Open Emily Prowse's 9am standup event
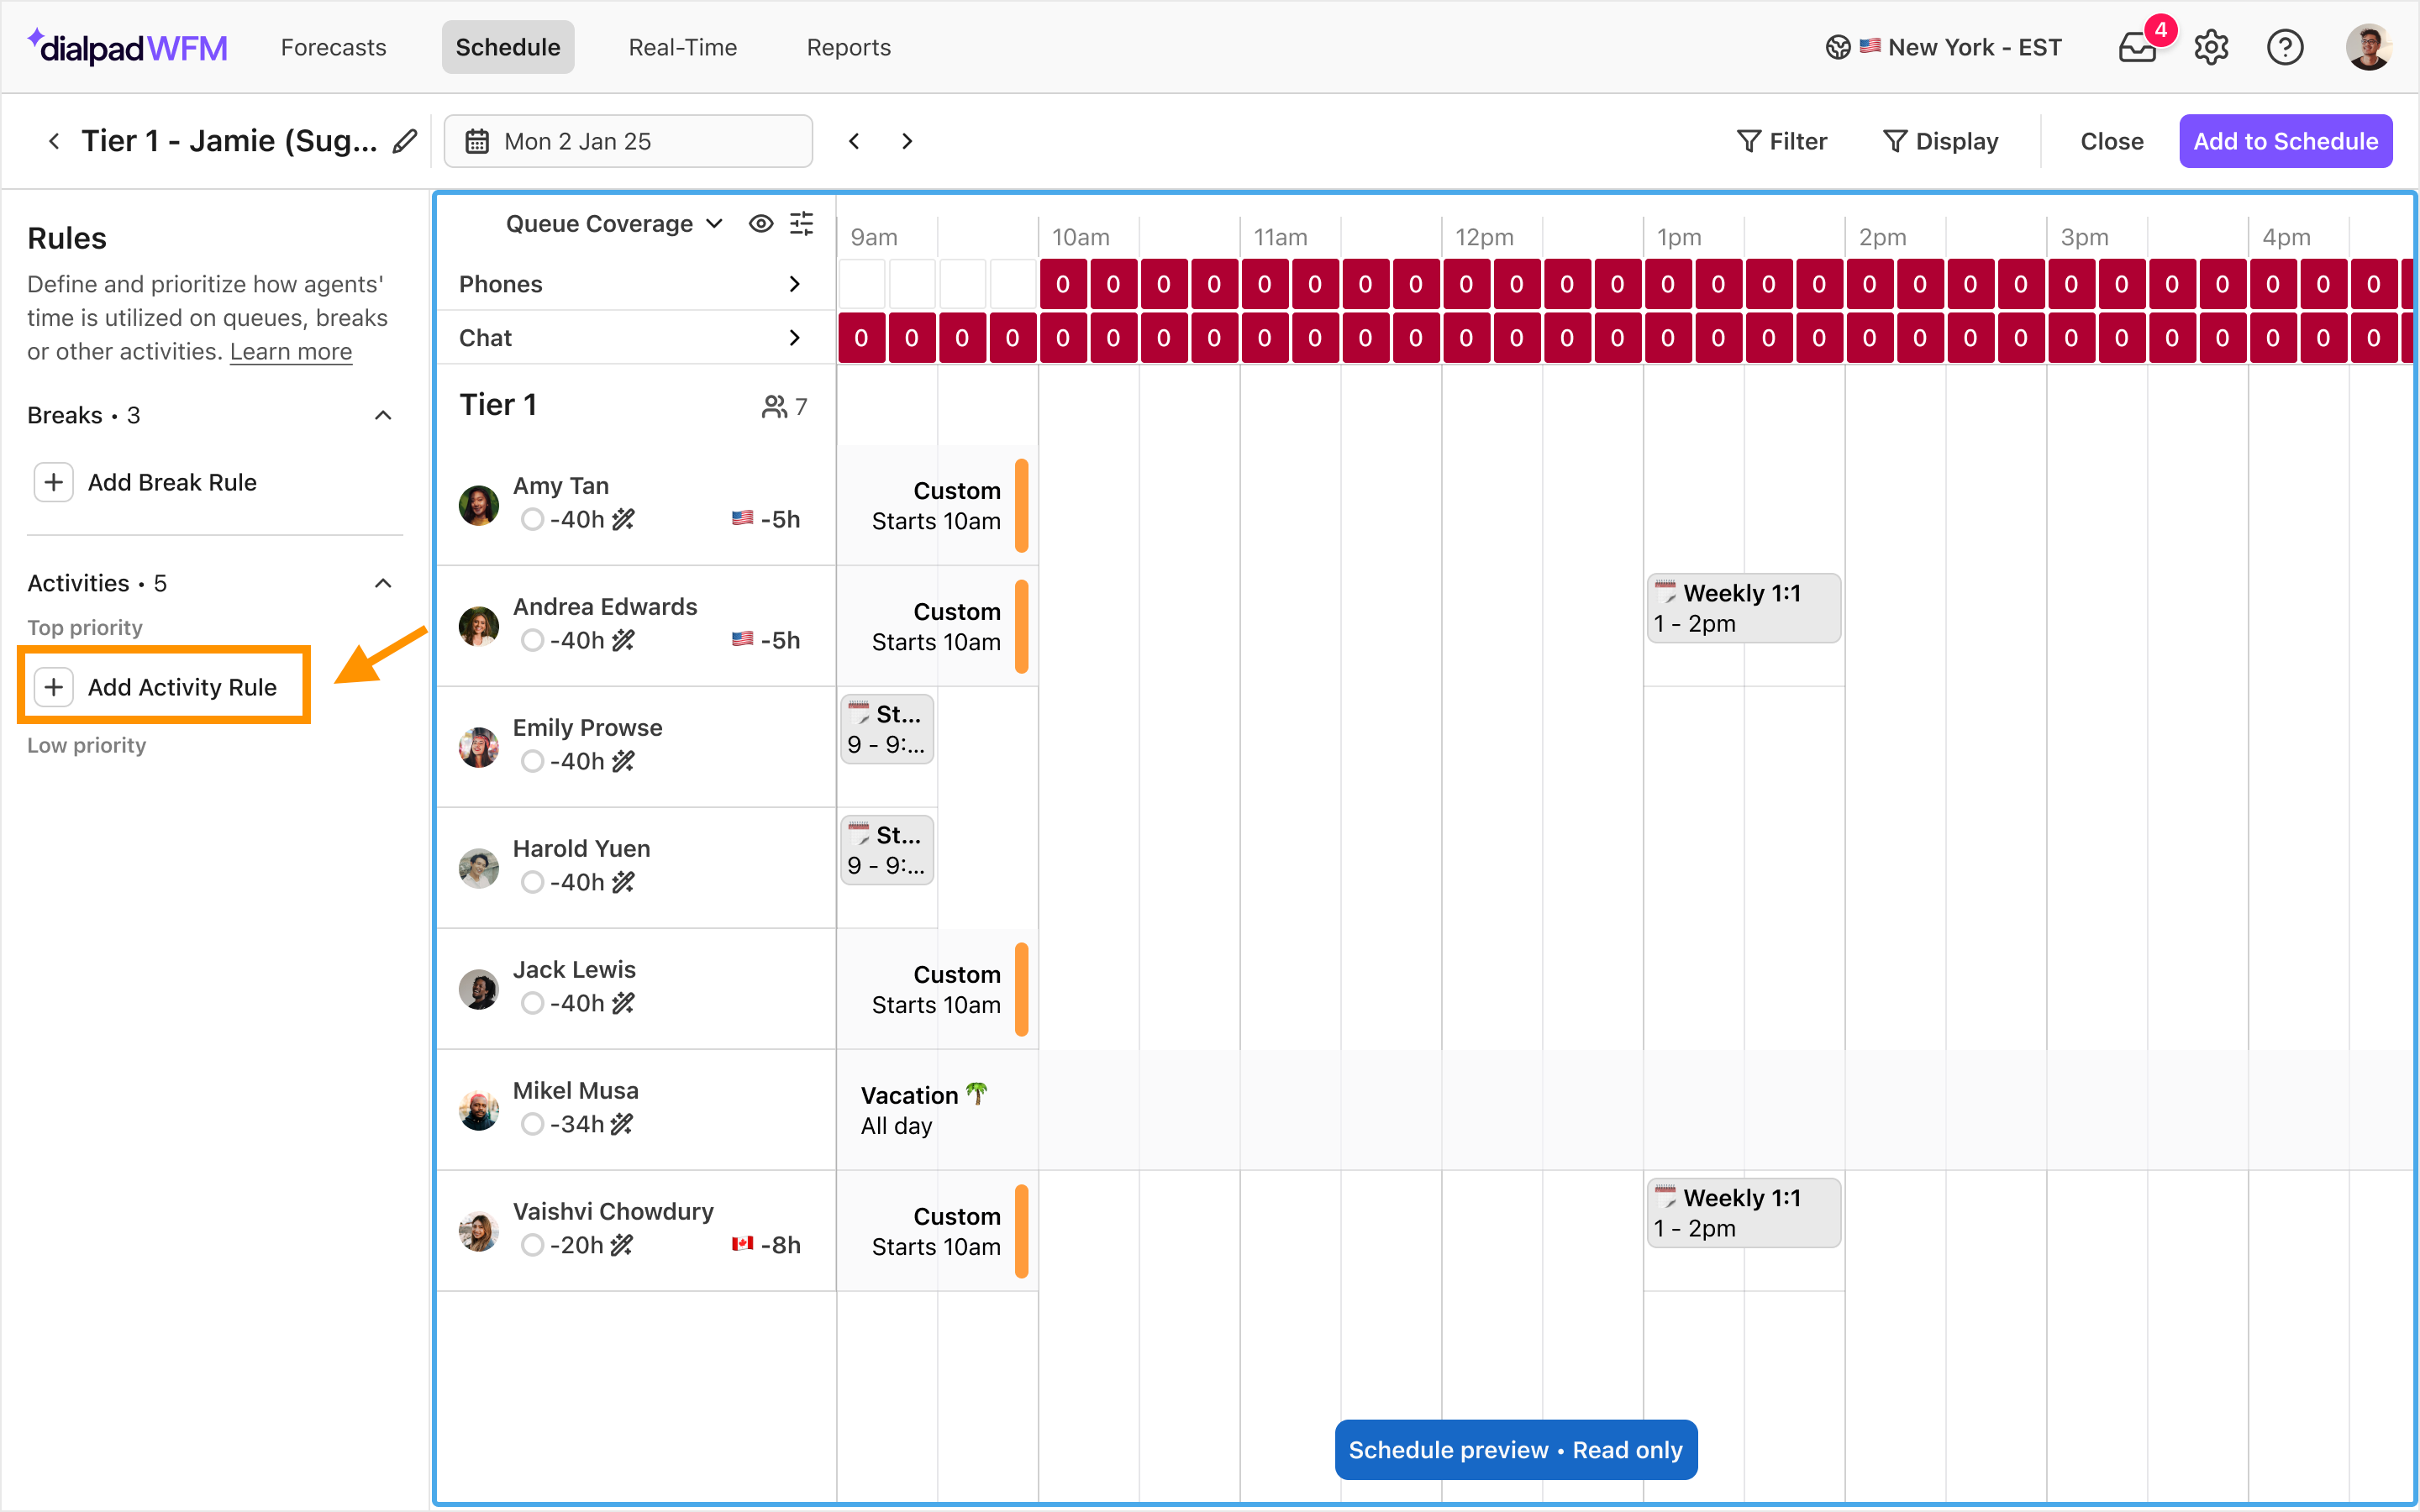 (x=887, y=729)
